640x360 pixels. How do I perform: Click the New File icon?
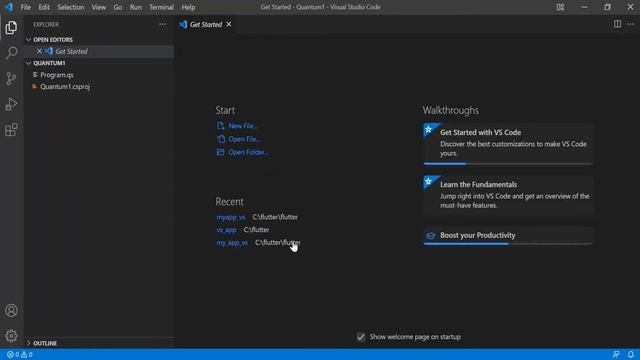point(220,126)
